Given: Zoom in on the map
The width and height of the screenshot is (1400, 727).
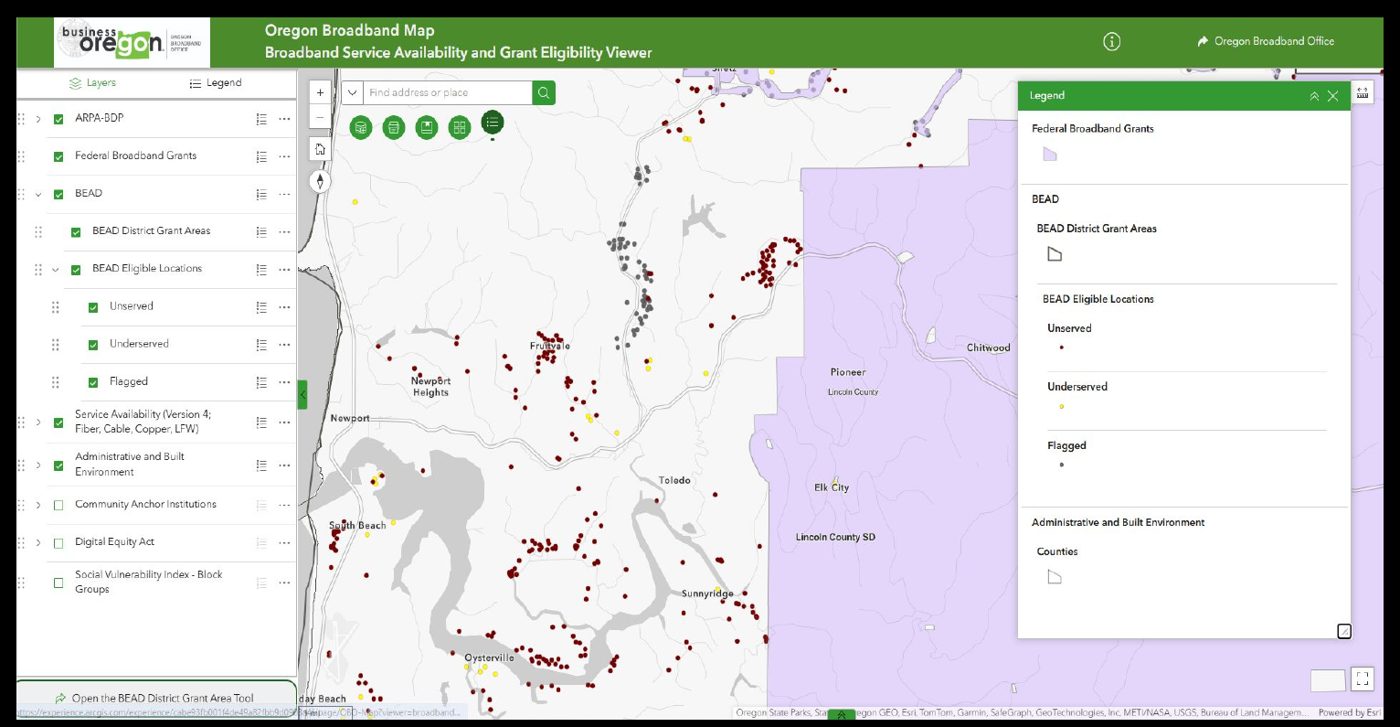Looking at the screenshot, I should (320, 92).
